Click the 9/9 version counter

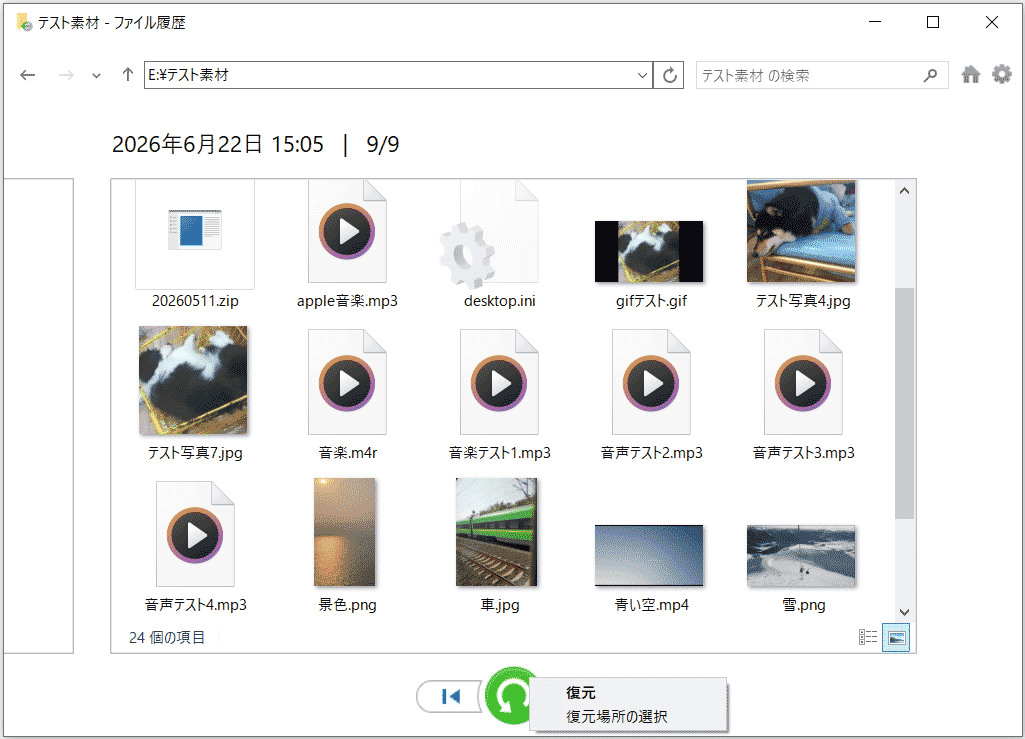click(x=382, y=144)
